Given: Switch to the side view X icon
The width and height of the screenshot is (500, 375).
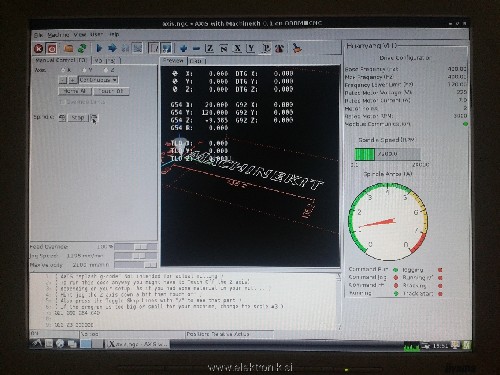Looking at the screenshot, I should 237,49.
